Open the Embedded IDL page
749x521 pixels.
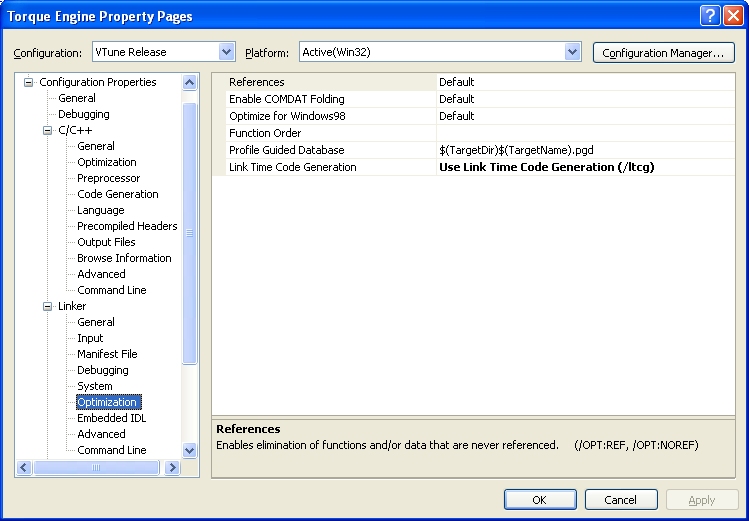pos(111,418)
